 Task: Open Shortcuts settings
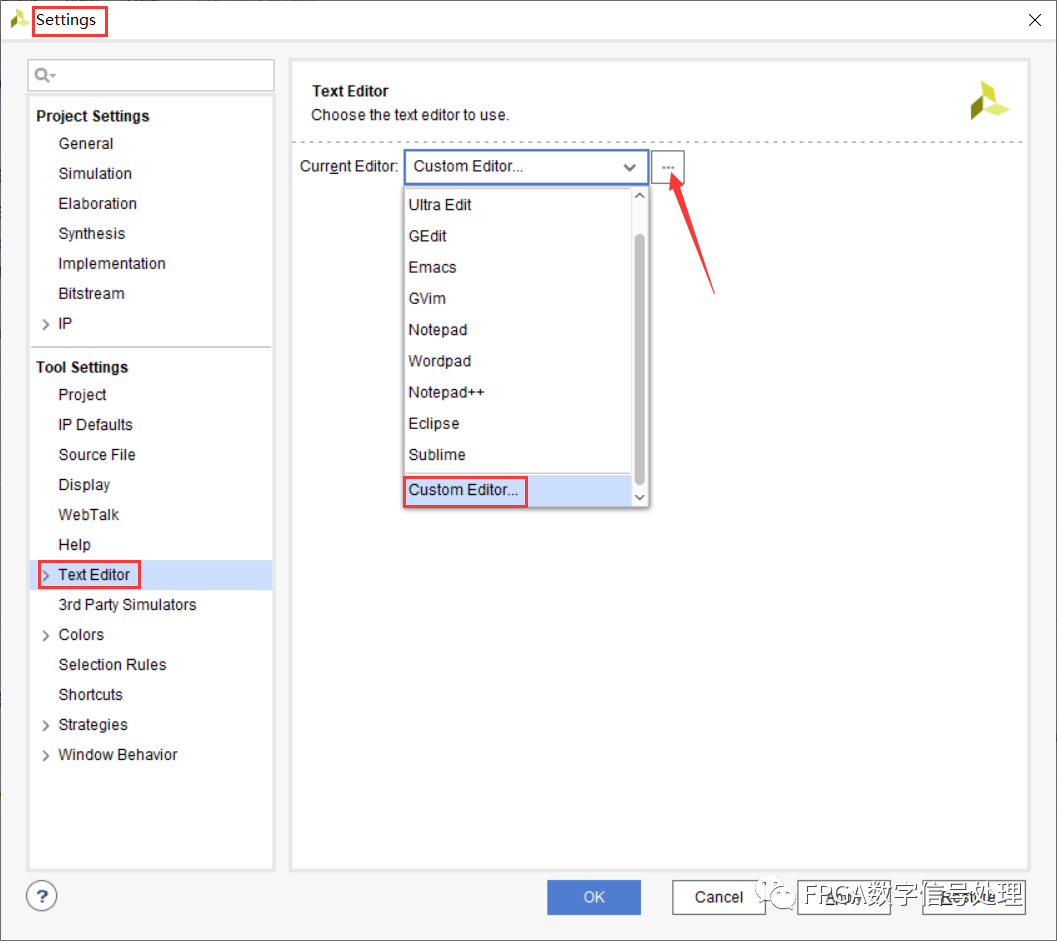pos(90,695)
